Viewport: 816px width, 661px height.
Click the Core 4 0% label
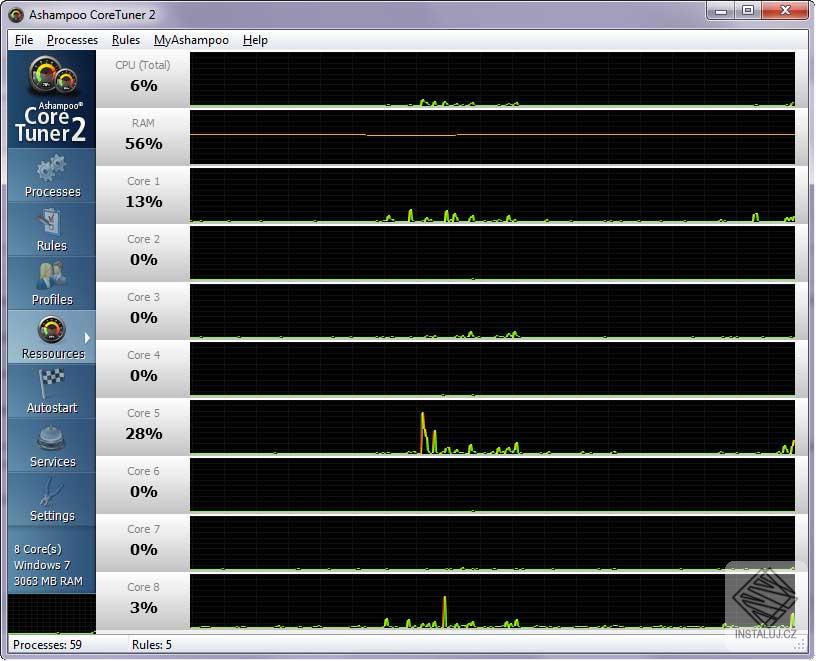point(143,367)
